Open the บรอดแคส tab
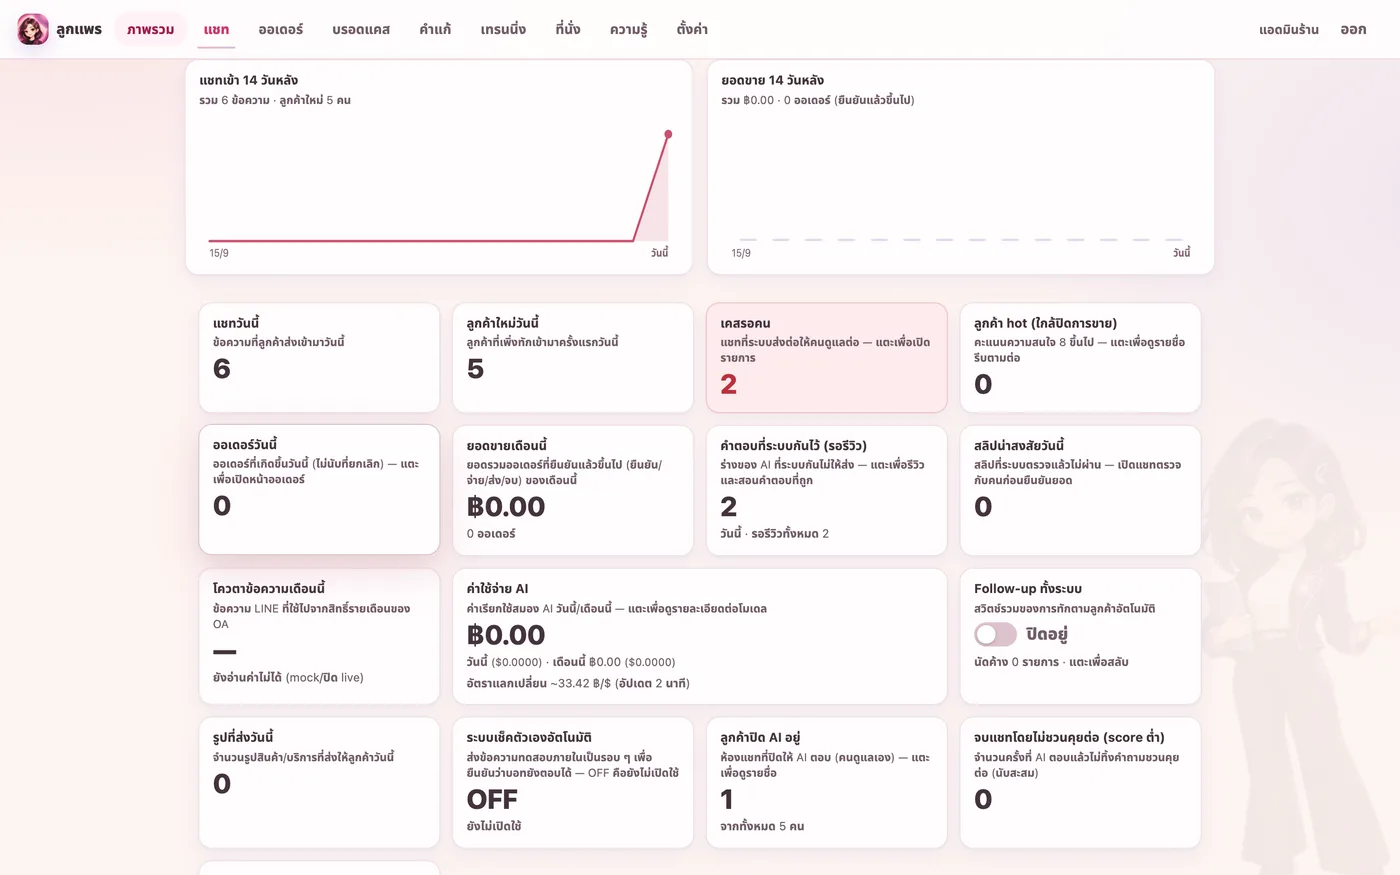1400x875 pixels. click(x=361, y=30)
